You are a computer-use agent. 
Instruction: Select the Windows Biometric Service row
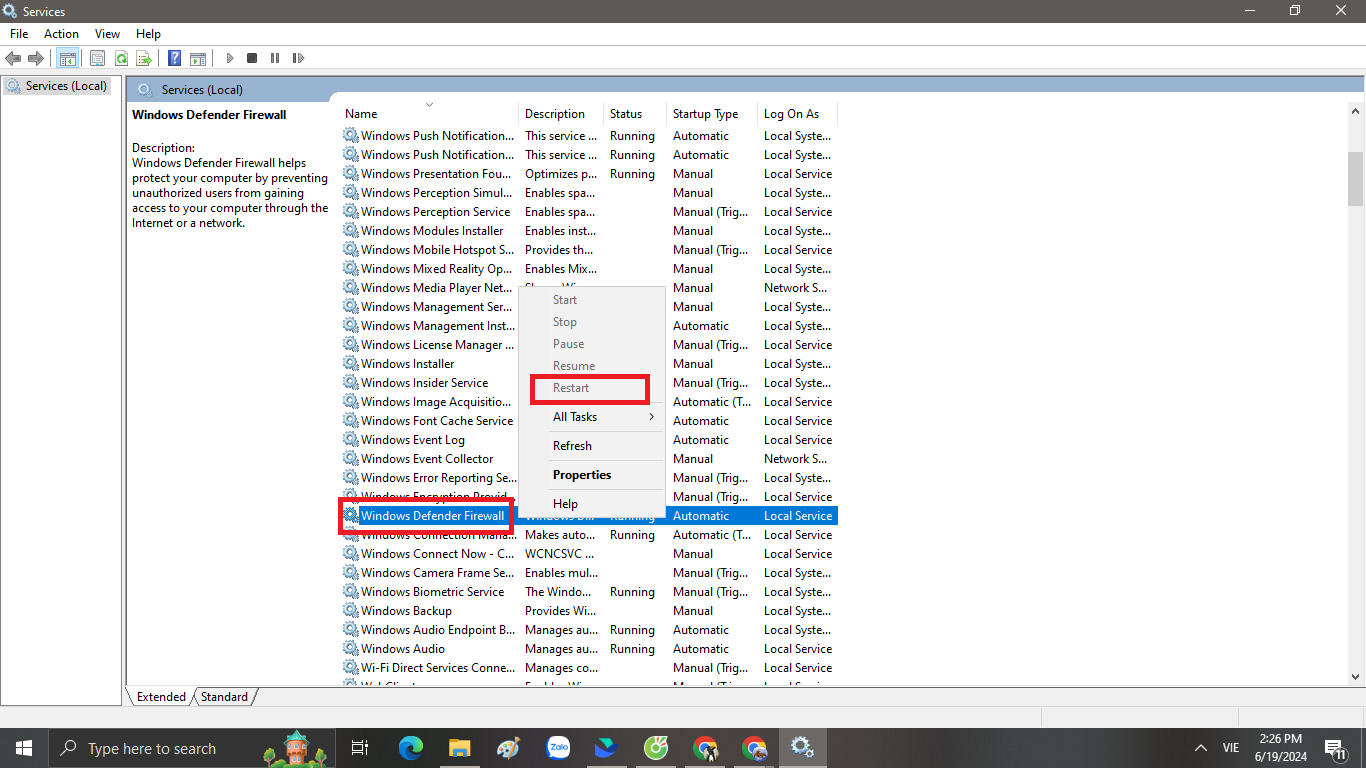(x=589, y=592)
